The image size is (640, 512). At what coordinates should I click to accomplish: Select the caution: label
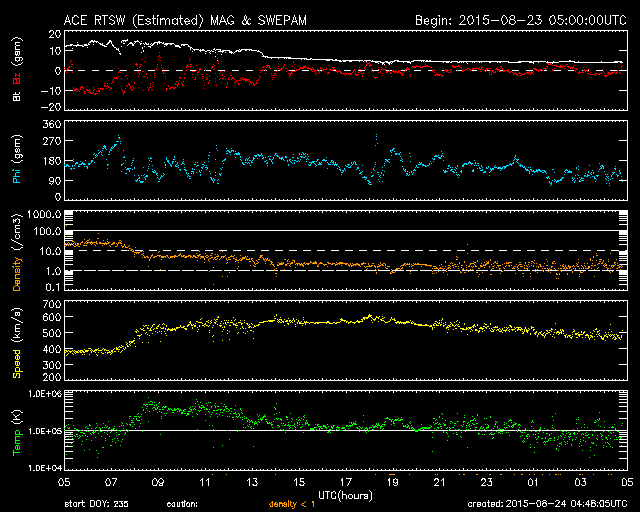[x=182, y=504]
